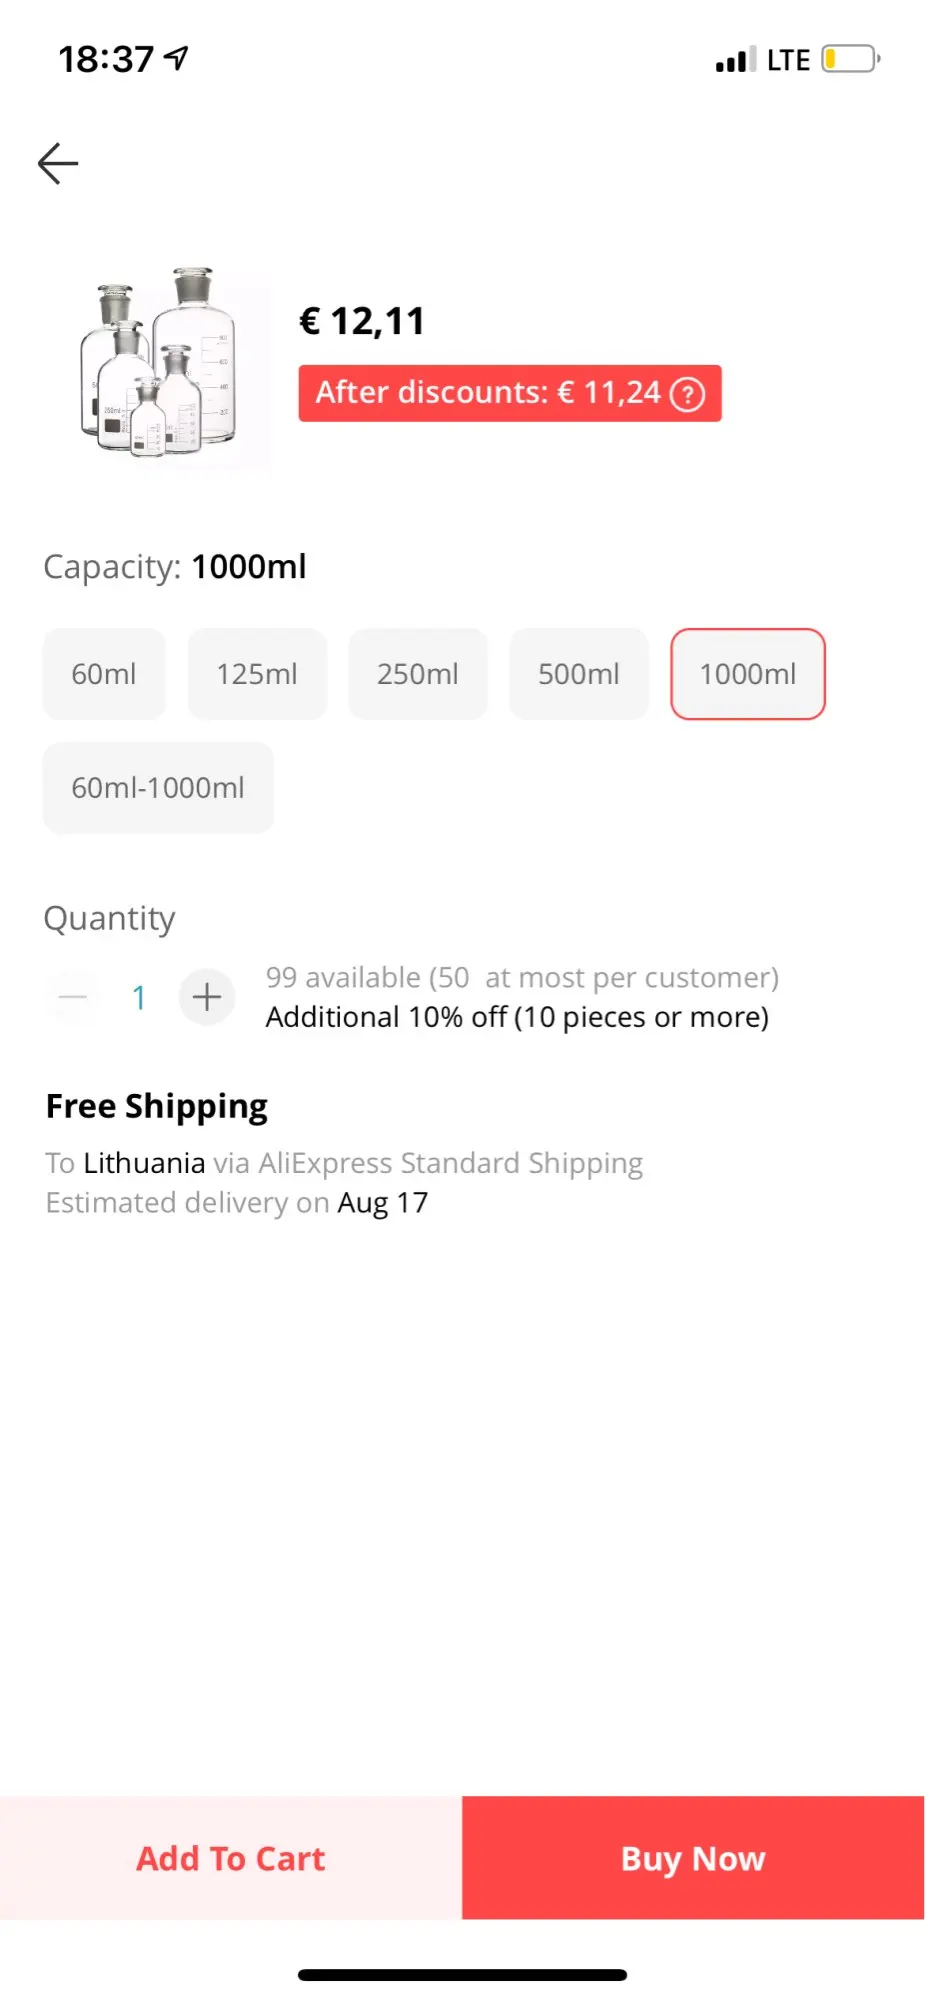Pick the 250ml capacity option
The height and width of the screenshot is (2000, 925).
pos(418,674)
